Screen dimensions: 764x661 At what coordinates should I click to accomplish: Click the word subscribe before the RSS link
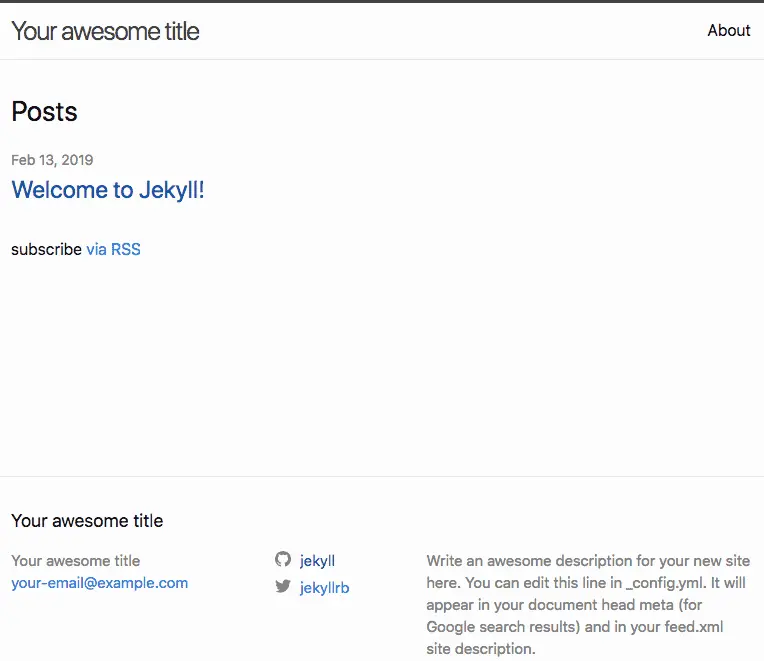click(x=46, y=249)
